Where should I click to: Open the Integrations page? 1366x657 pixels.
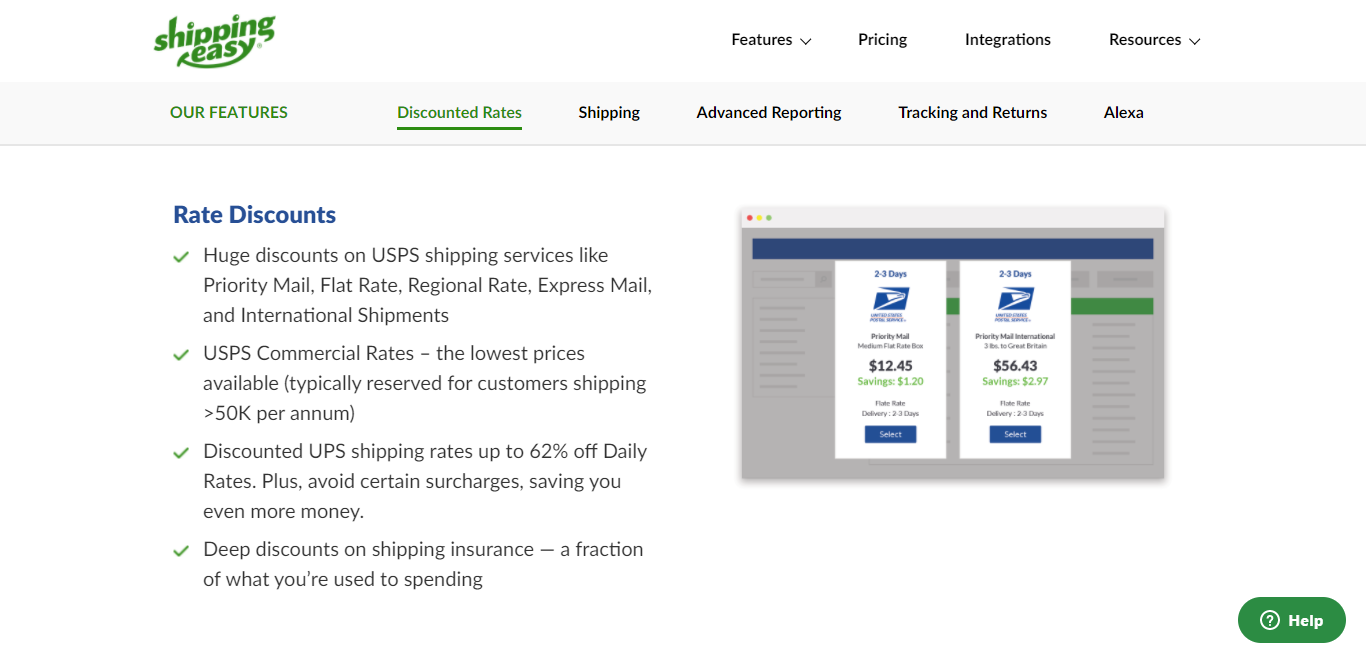1007,40
